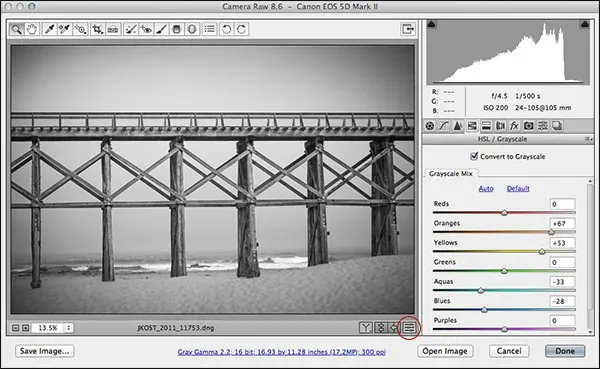
Task: Click the Purples value field
Action: 562,321
